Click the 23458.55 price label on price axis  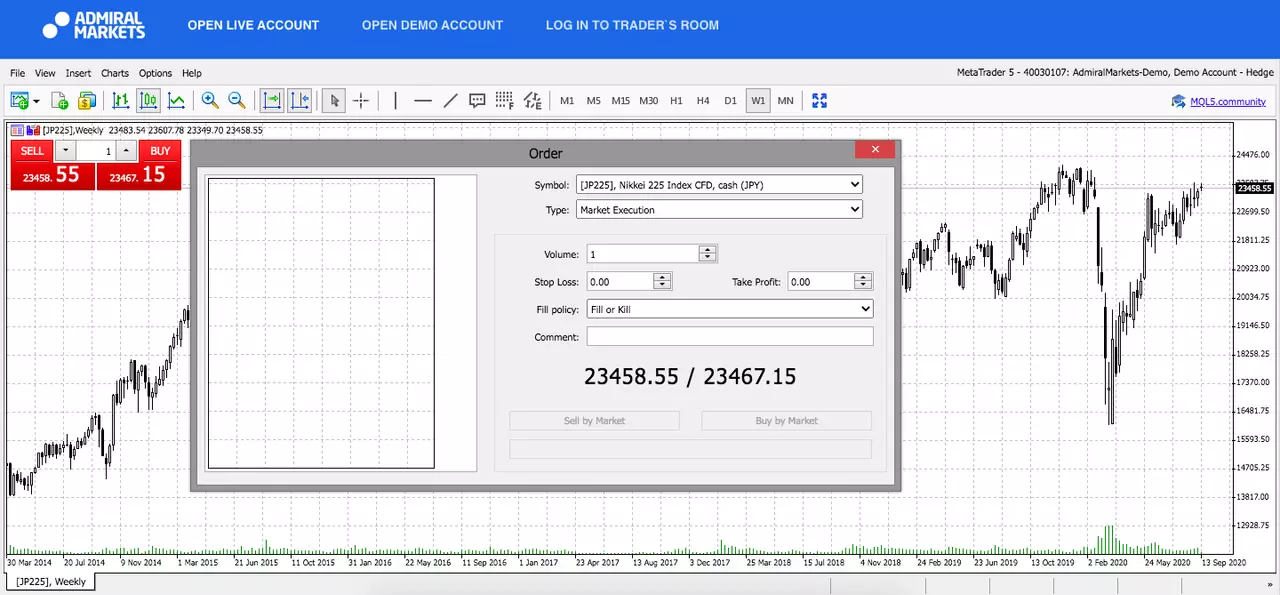coord(1254,188)
